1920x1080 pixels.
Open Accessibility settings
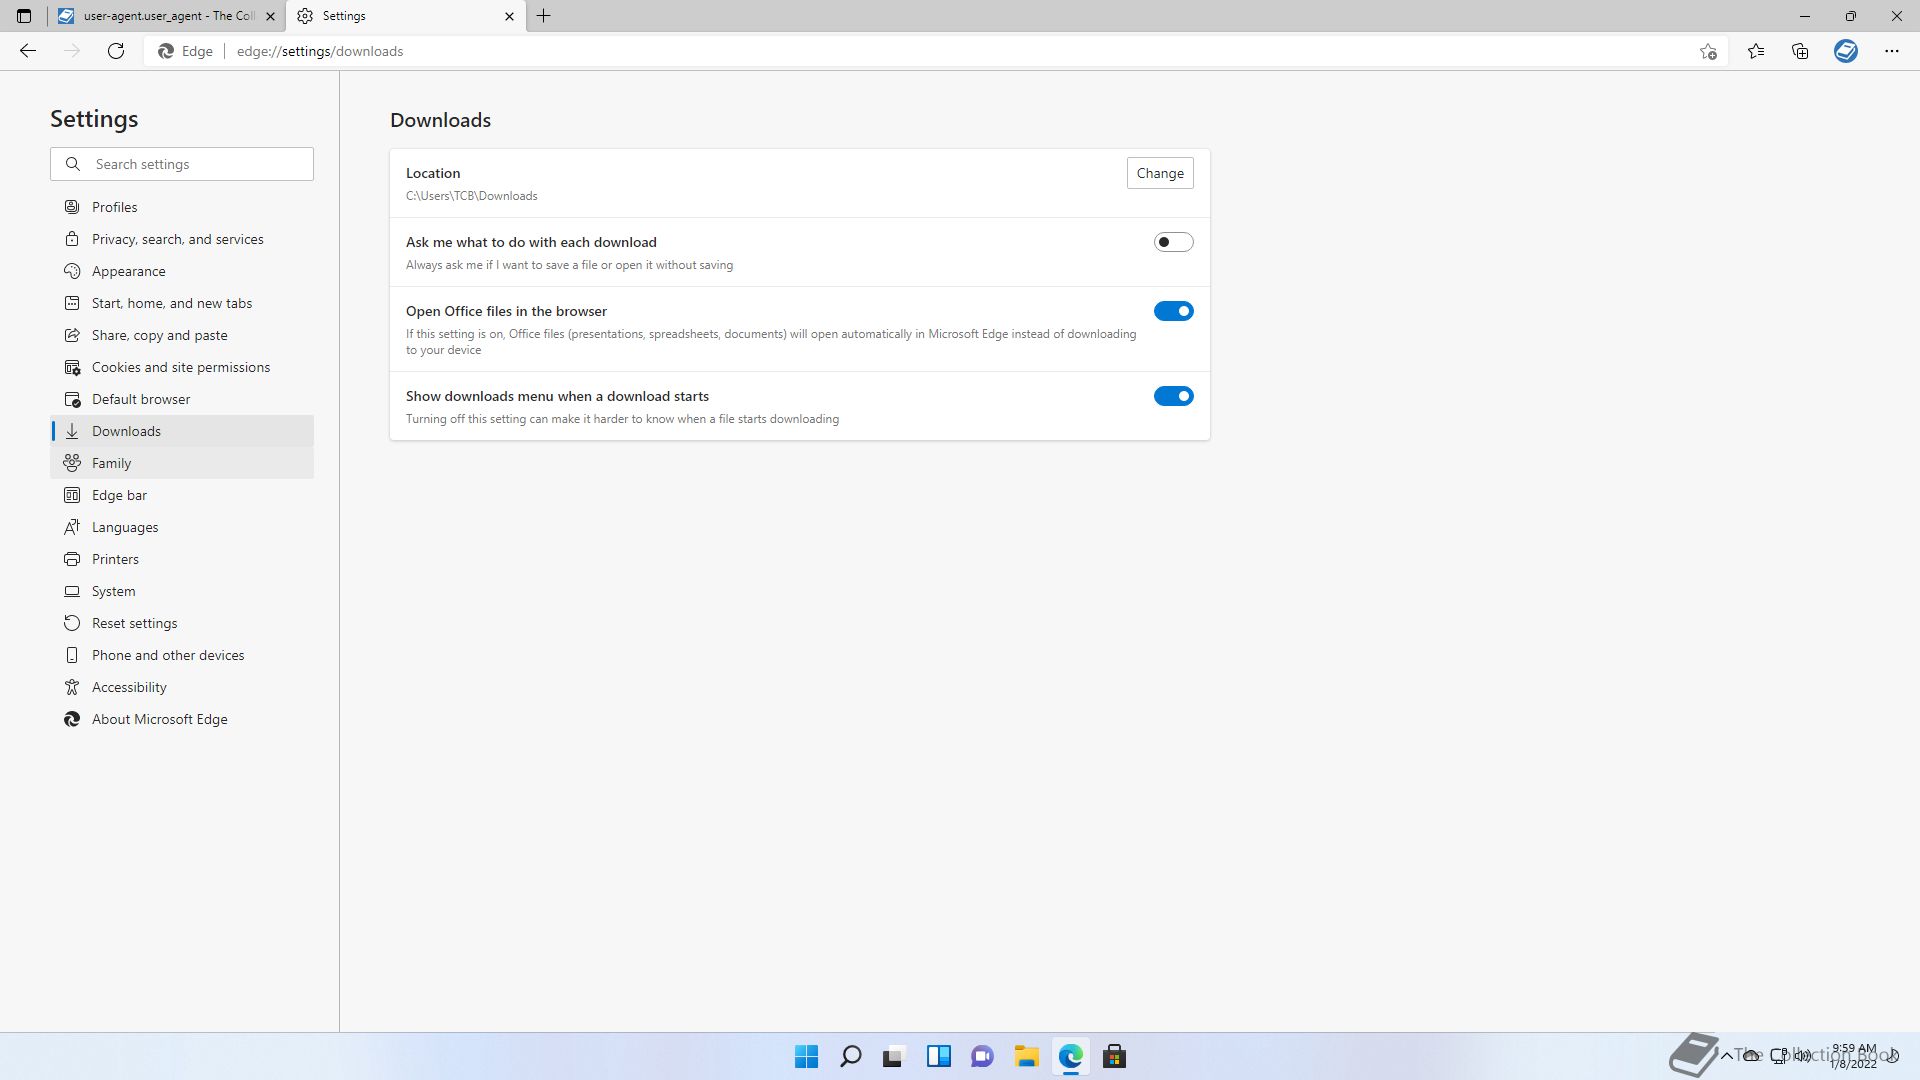click(x=182, y=687)
